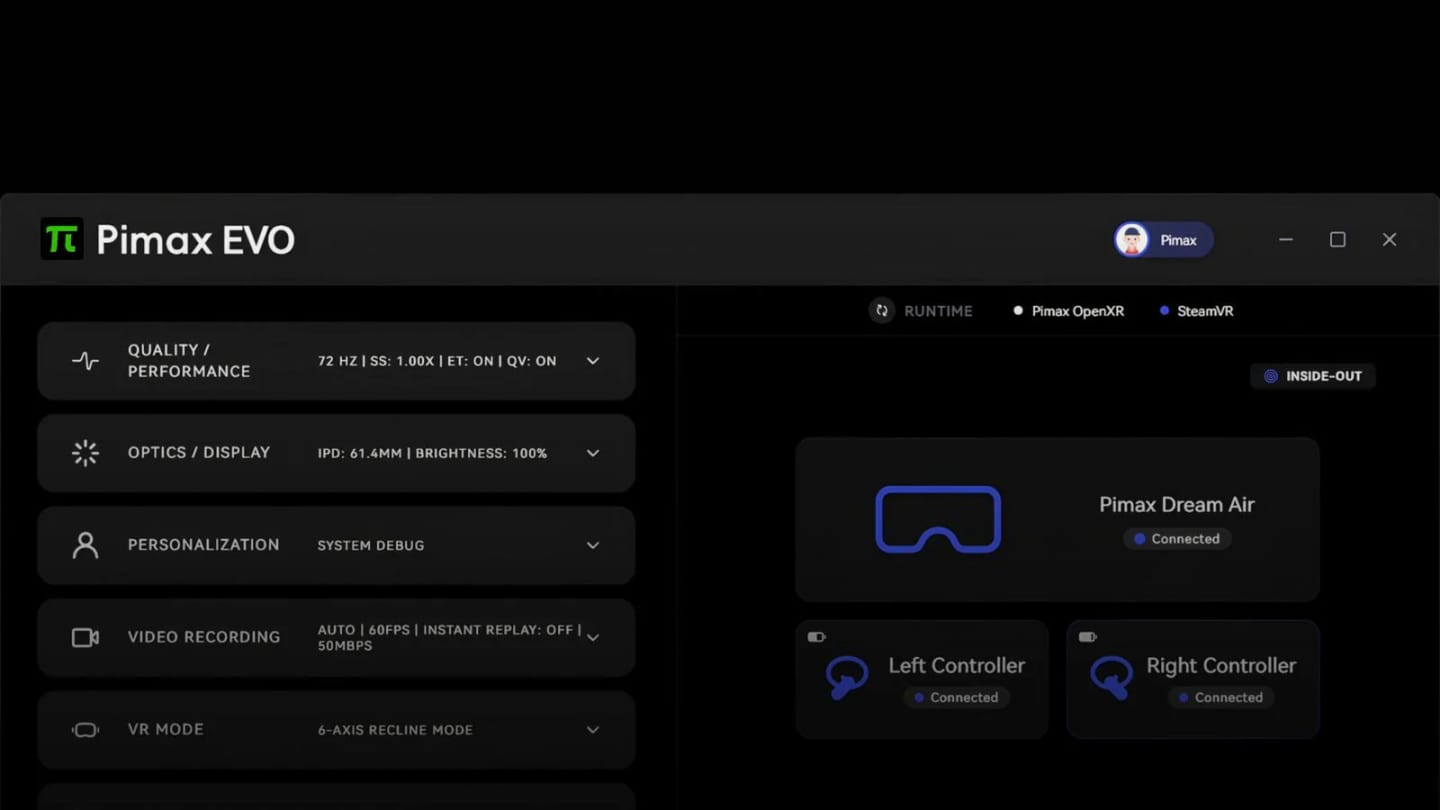Click the Pimax EVO title text
The width and height of the screenshot is (1440, 810).
[x=196, y=240]
